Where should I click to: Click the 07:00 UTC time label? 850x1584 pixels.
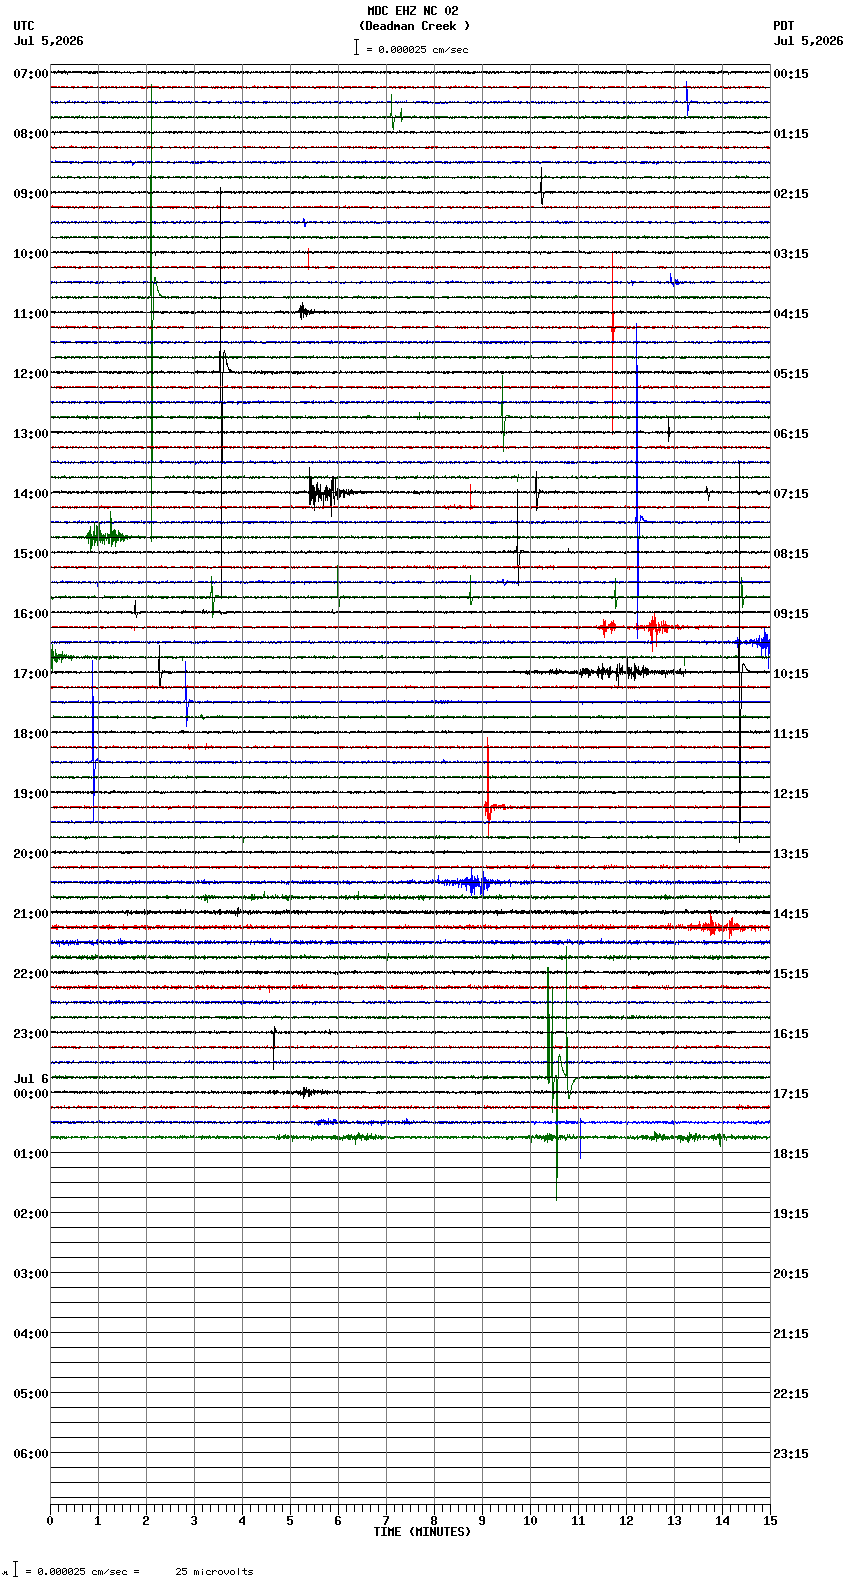tap(31, 74)
